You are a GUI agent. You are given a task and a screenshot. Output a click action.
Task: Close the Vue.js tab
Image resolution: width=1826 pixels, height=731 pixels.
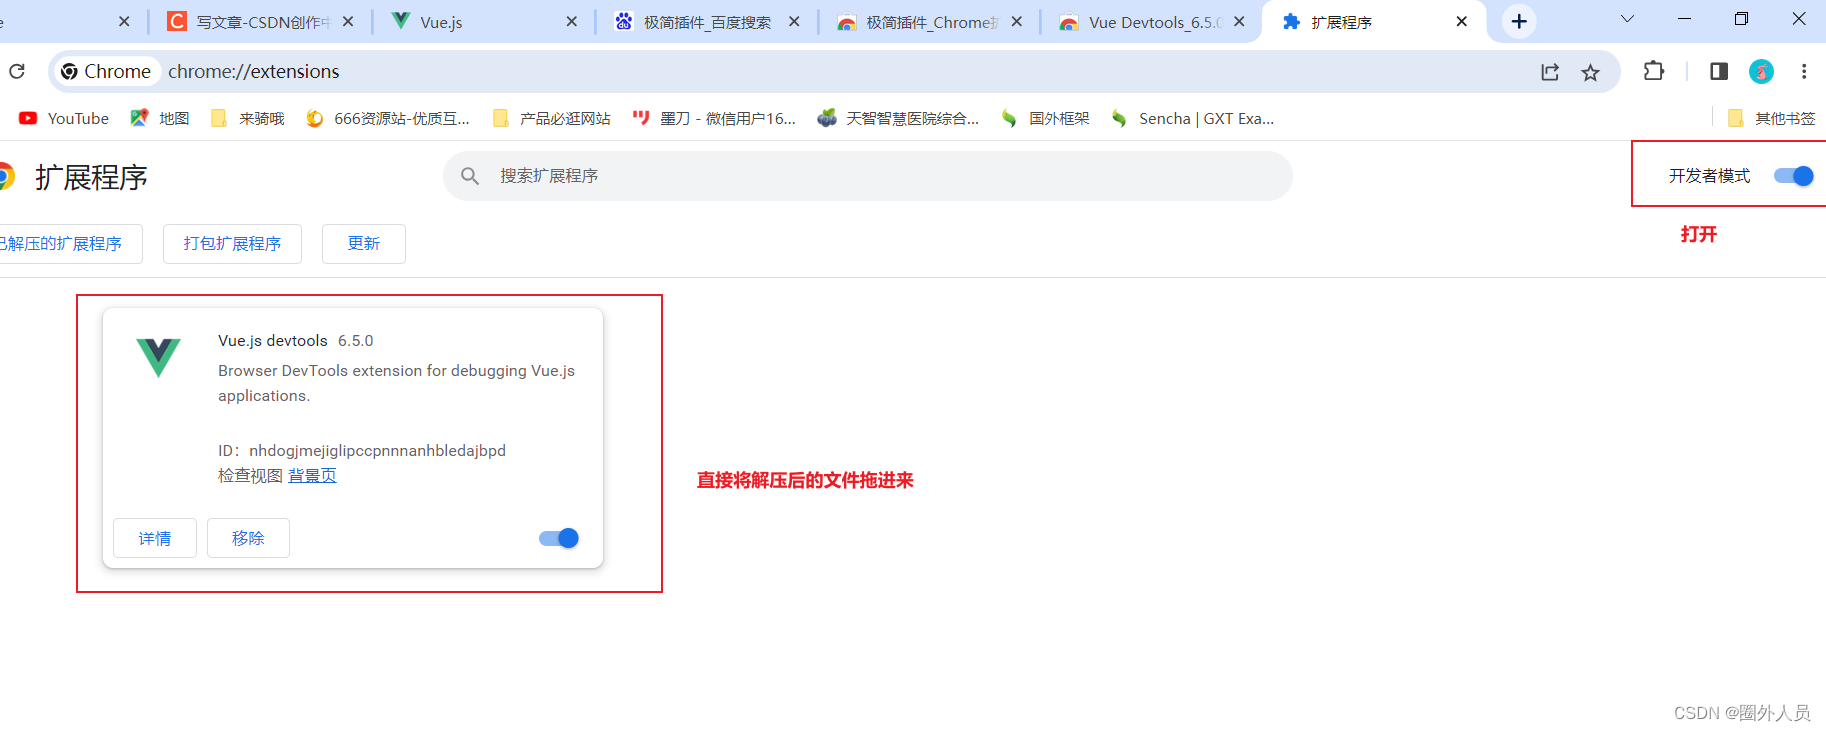point(571,21)
